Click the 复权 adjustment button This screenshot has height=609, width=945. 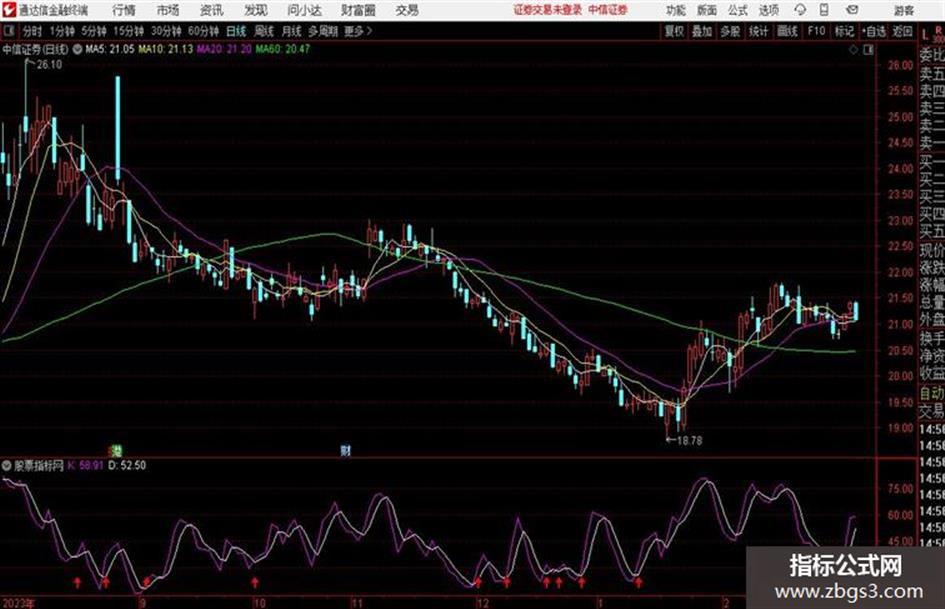674,31
